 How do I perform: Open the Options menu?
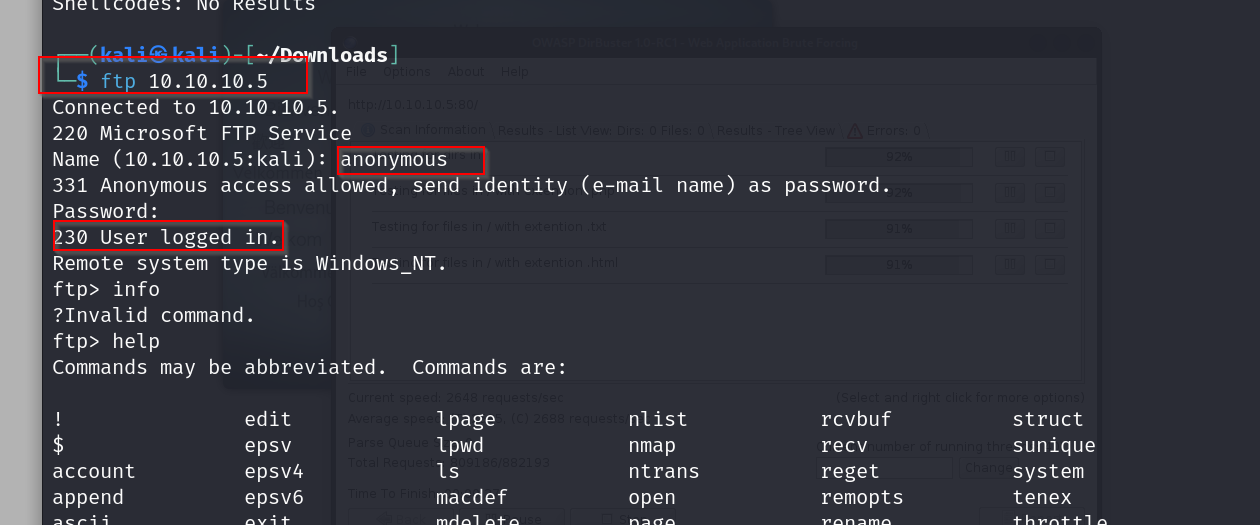pos(407,72)
